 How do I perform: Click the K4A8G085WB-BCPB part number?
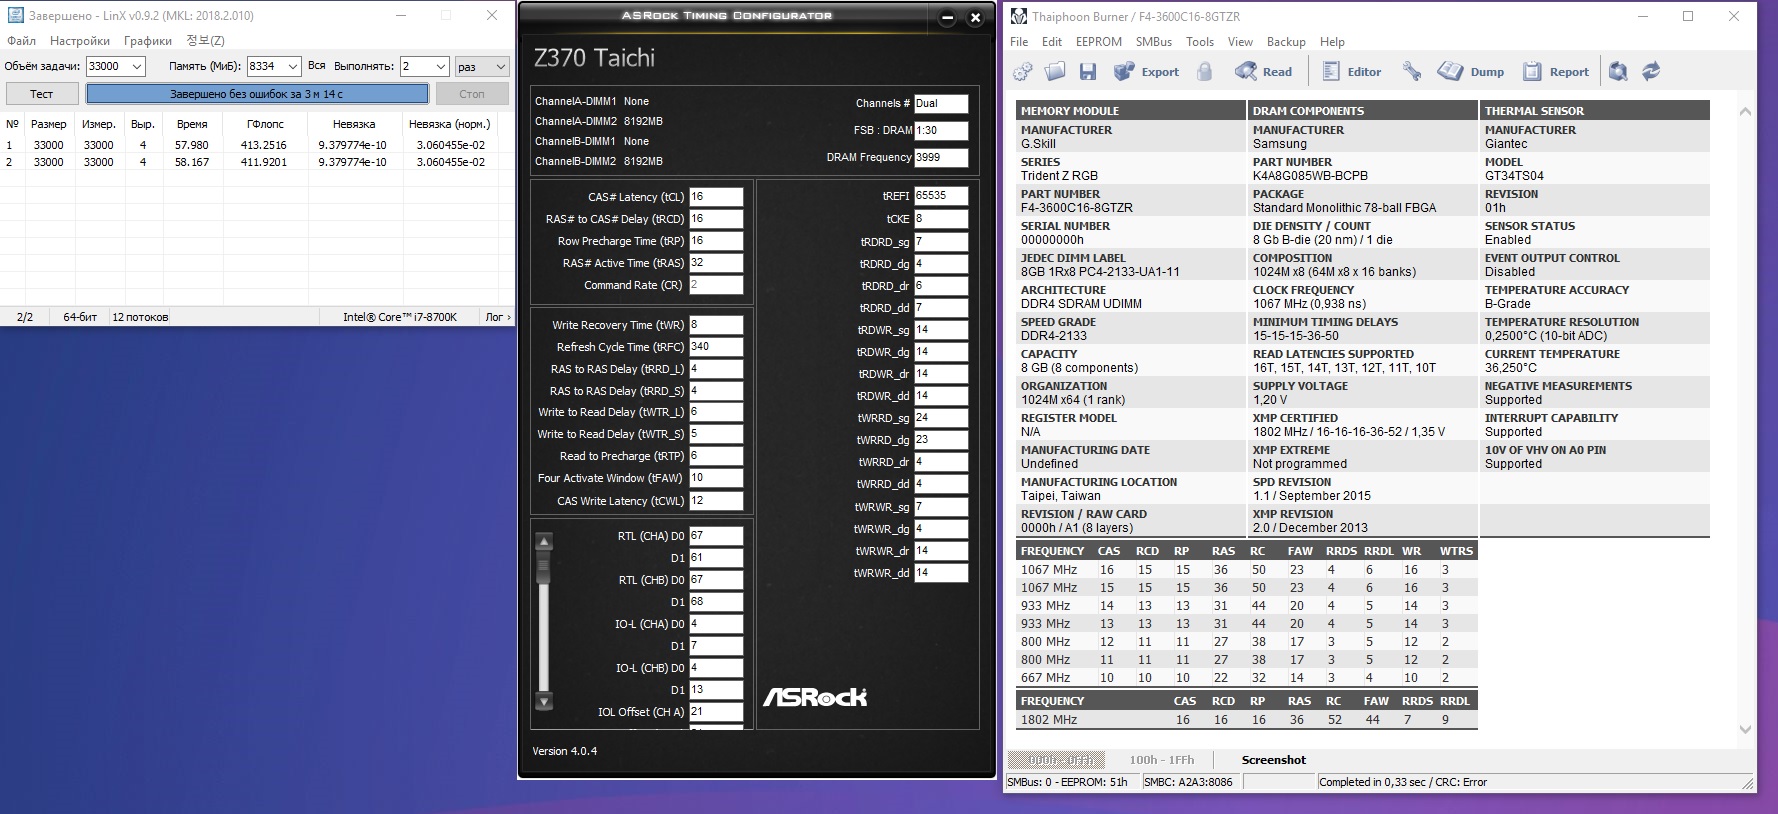click(x=1310, y=176)
